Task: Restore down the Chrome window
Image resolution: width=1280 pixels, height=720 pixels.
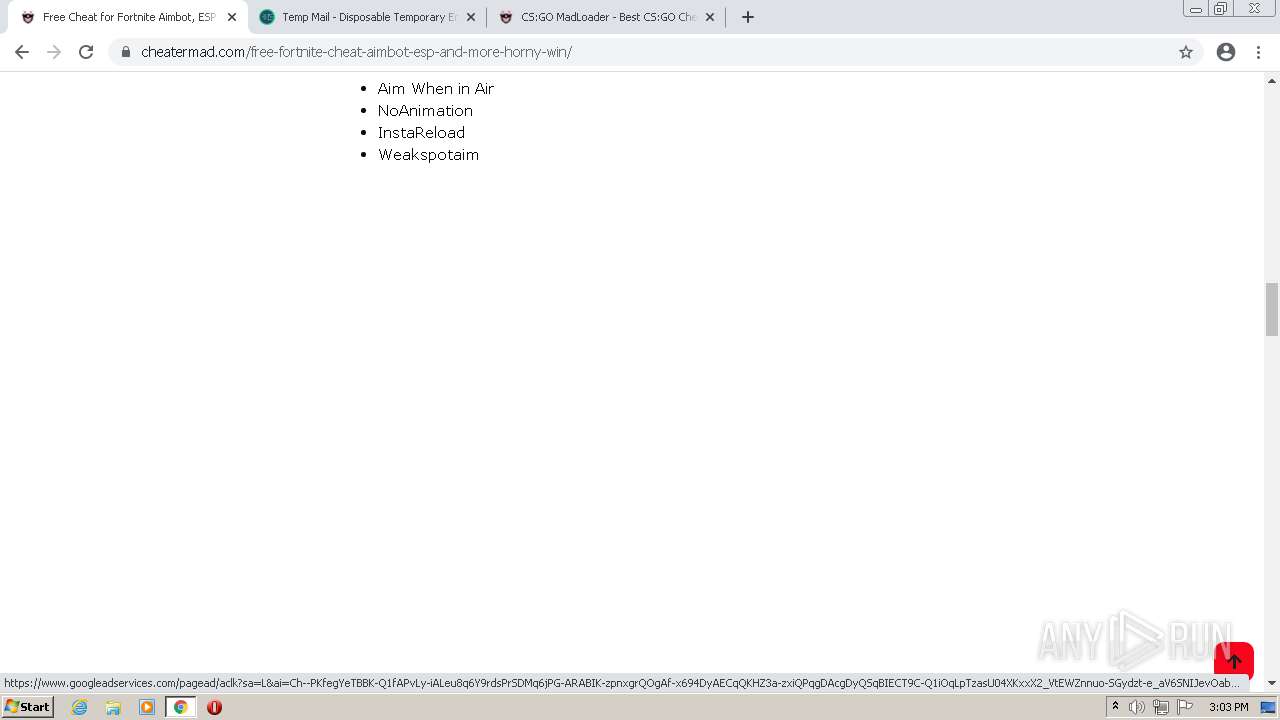Action: [x=1220, y=9]
